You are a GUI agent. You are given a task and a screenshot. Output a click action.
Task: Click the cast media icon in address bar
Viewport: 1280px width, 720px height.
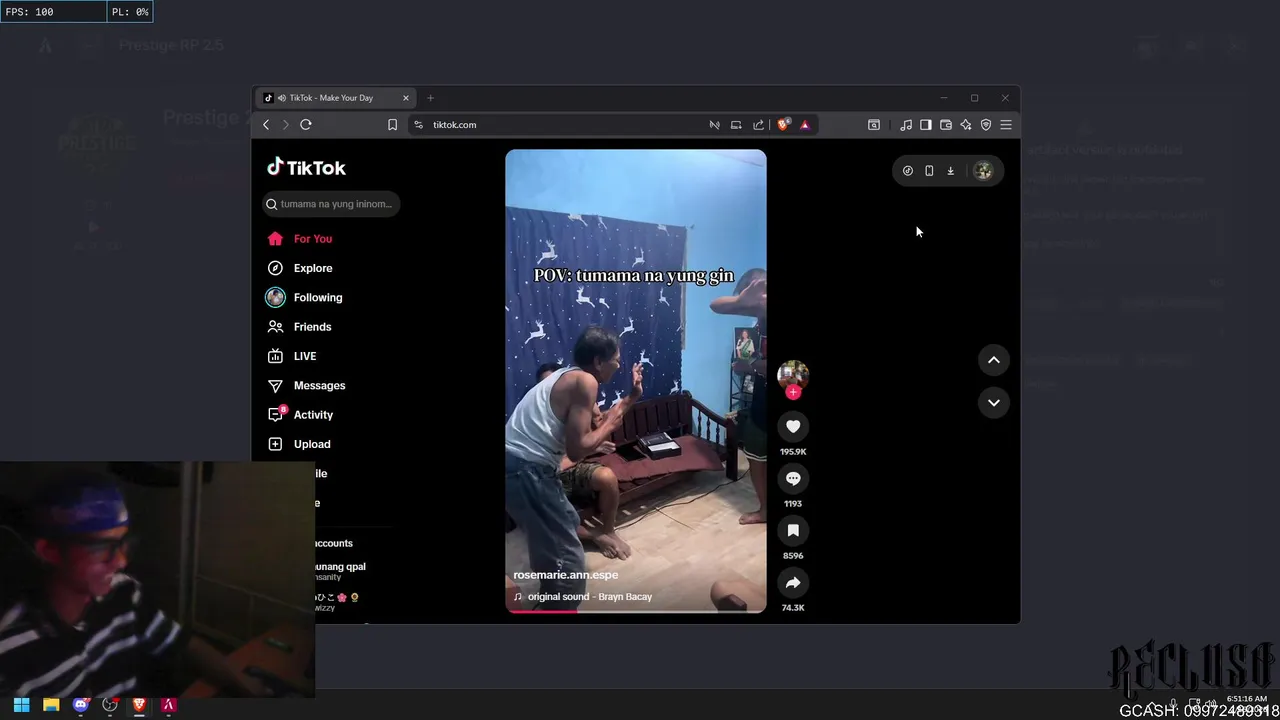point(736,125)
